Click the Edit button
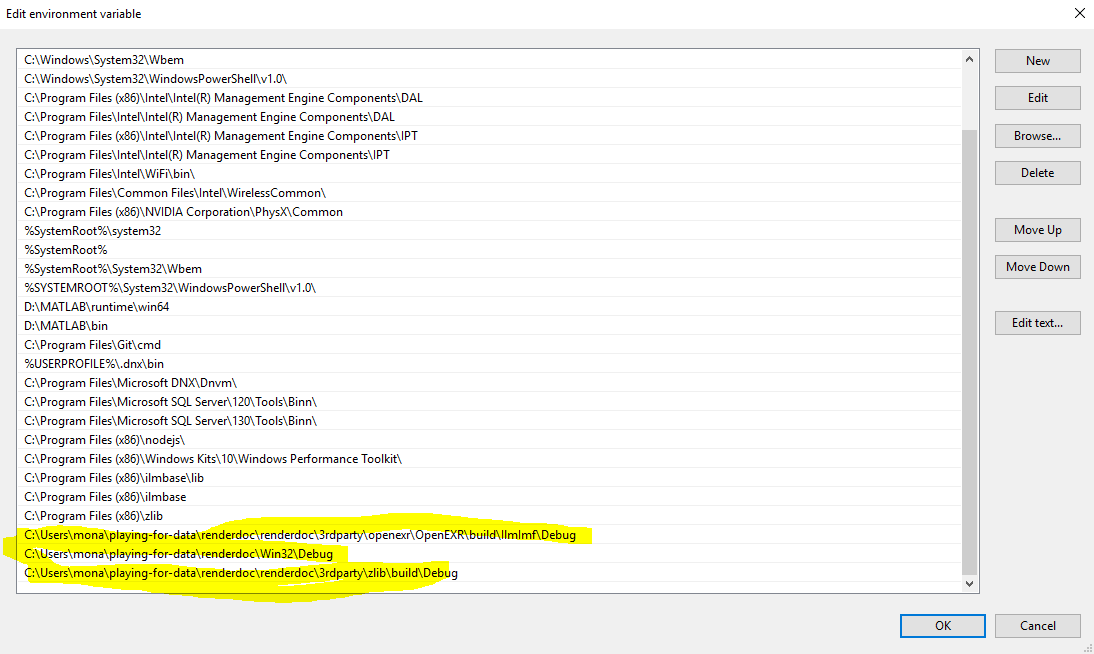This screenshot has width=1094, height=654. click(1037, 98)
